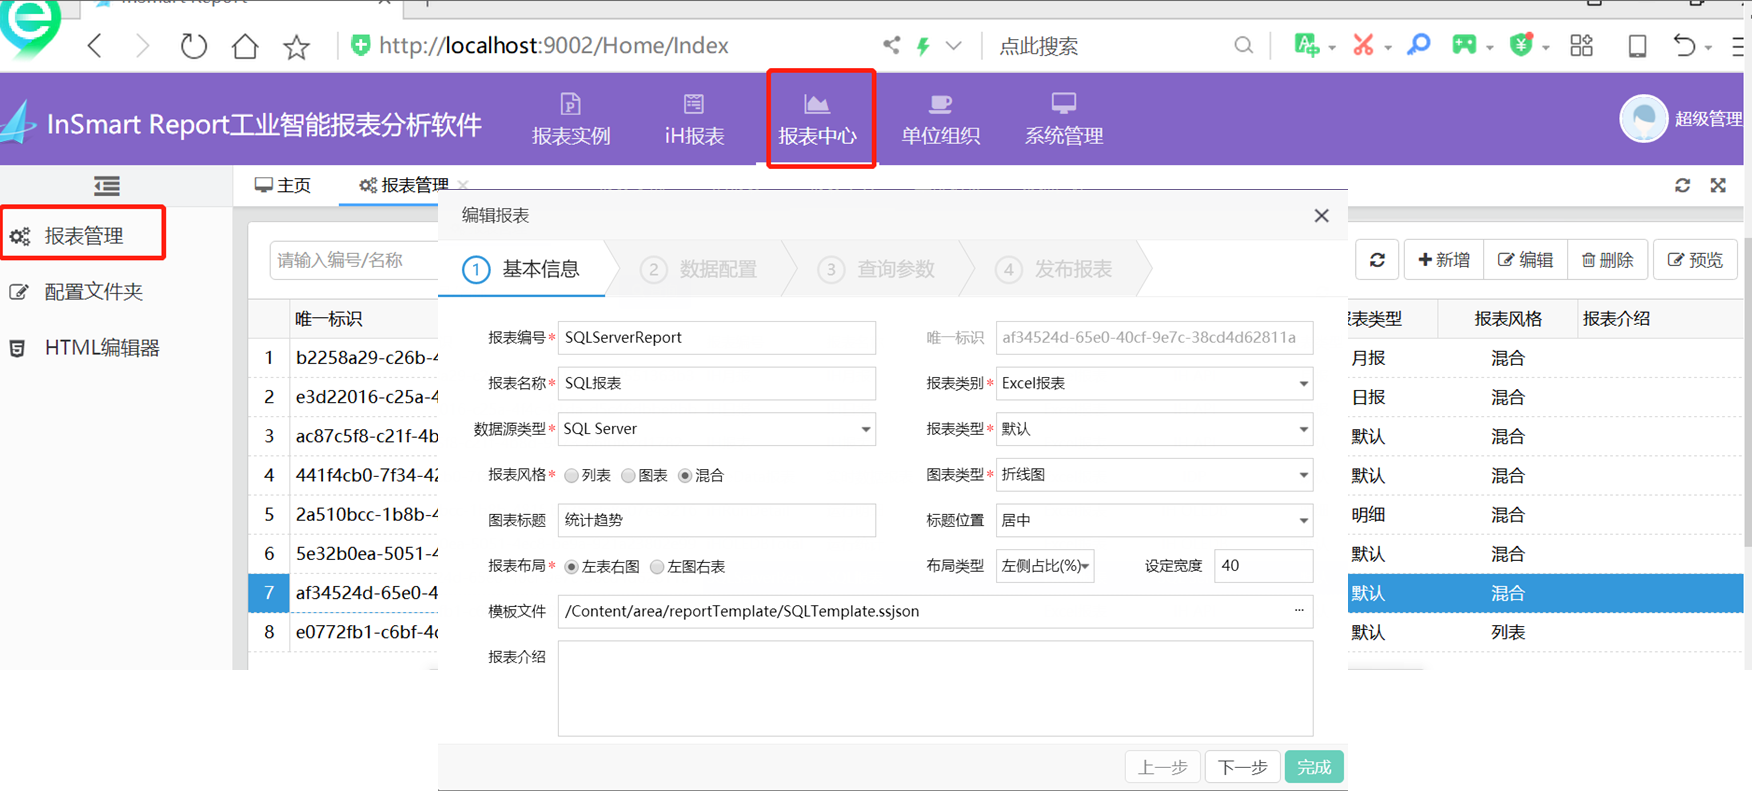Open the extensions grid icon
1752x791 pixels.
click(x=1581, y=45)
